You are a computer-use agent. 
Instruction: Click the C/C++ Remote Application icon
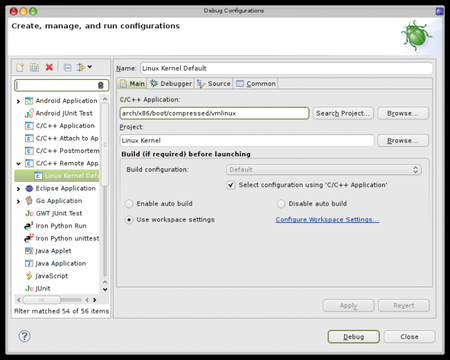29,163
